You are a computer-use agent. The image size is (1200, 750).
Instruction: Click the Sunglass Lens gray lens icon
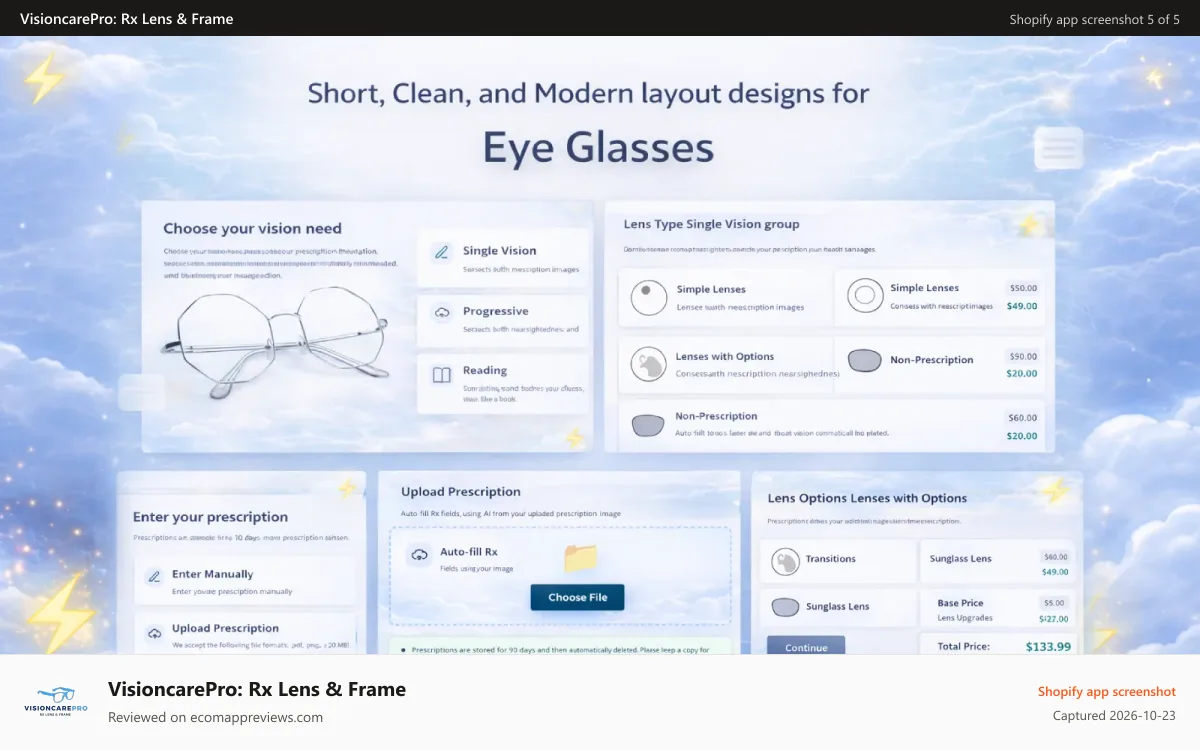coord(786,607)
